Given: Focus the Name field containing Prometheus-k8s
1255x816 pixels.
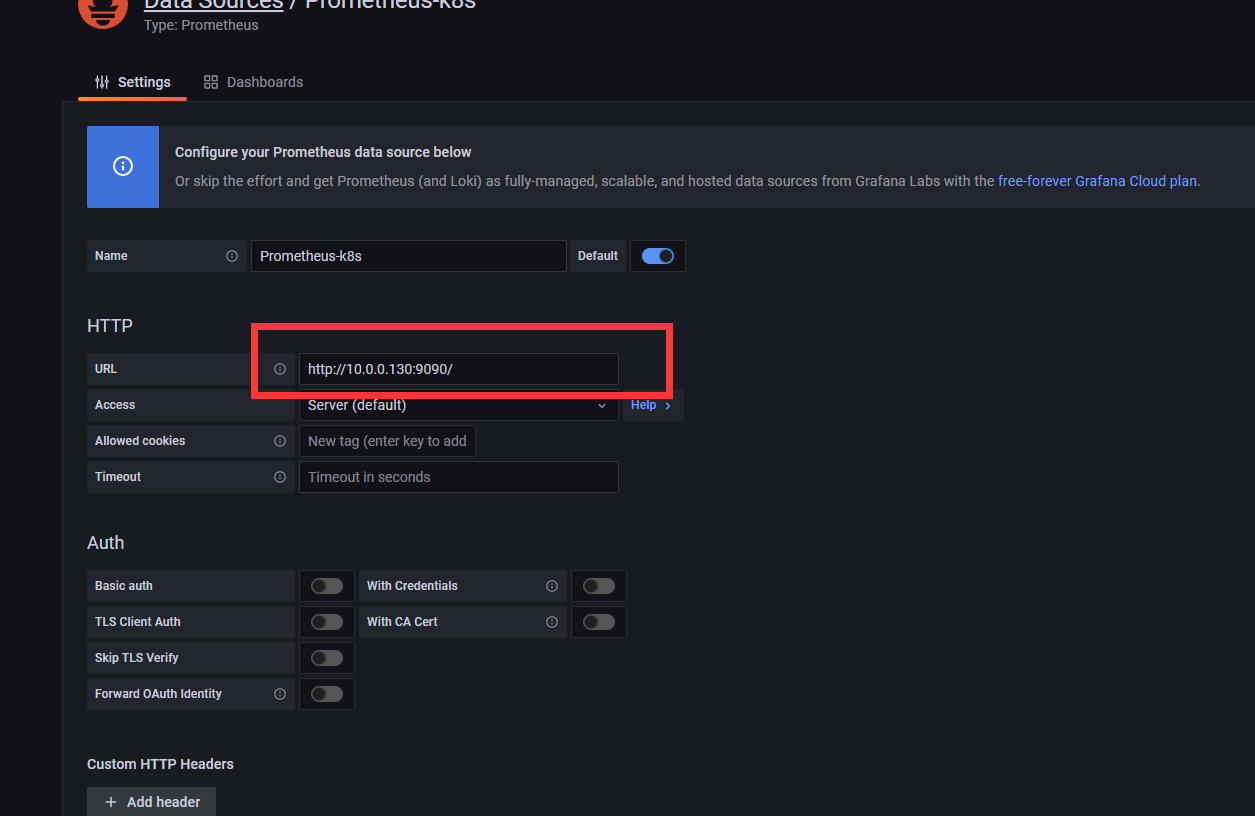Looking at the screenshot, I should tap(409, 256).
